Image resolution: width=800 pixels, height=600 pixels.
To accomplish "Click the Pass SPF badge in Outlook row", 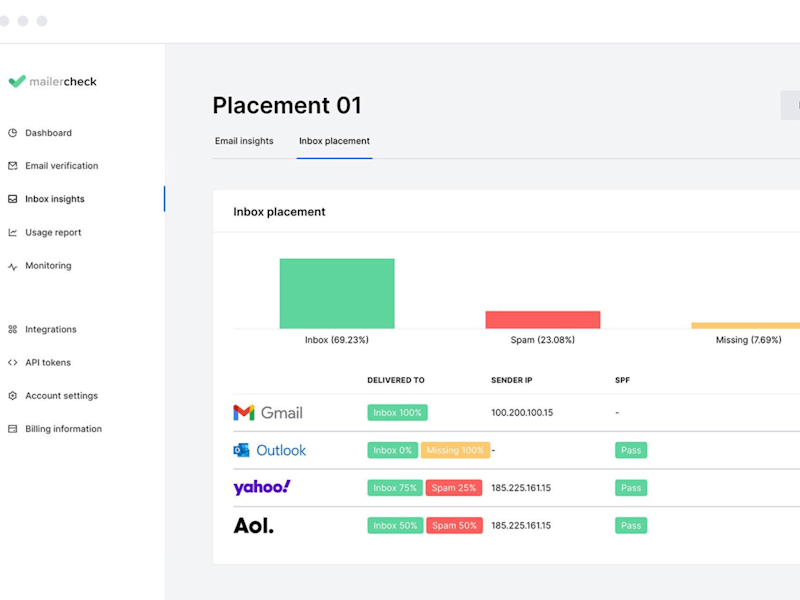I will 631,450.
